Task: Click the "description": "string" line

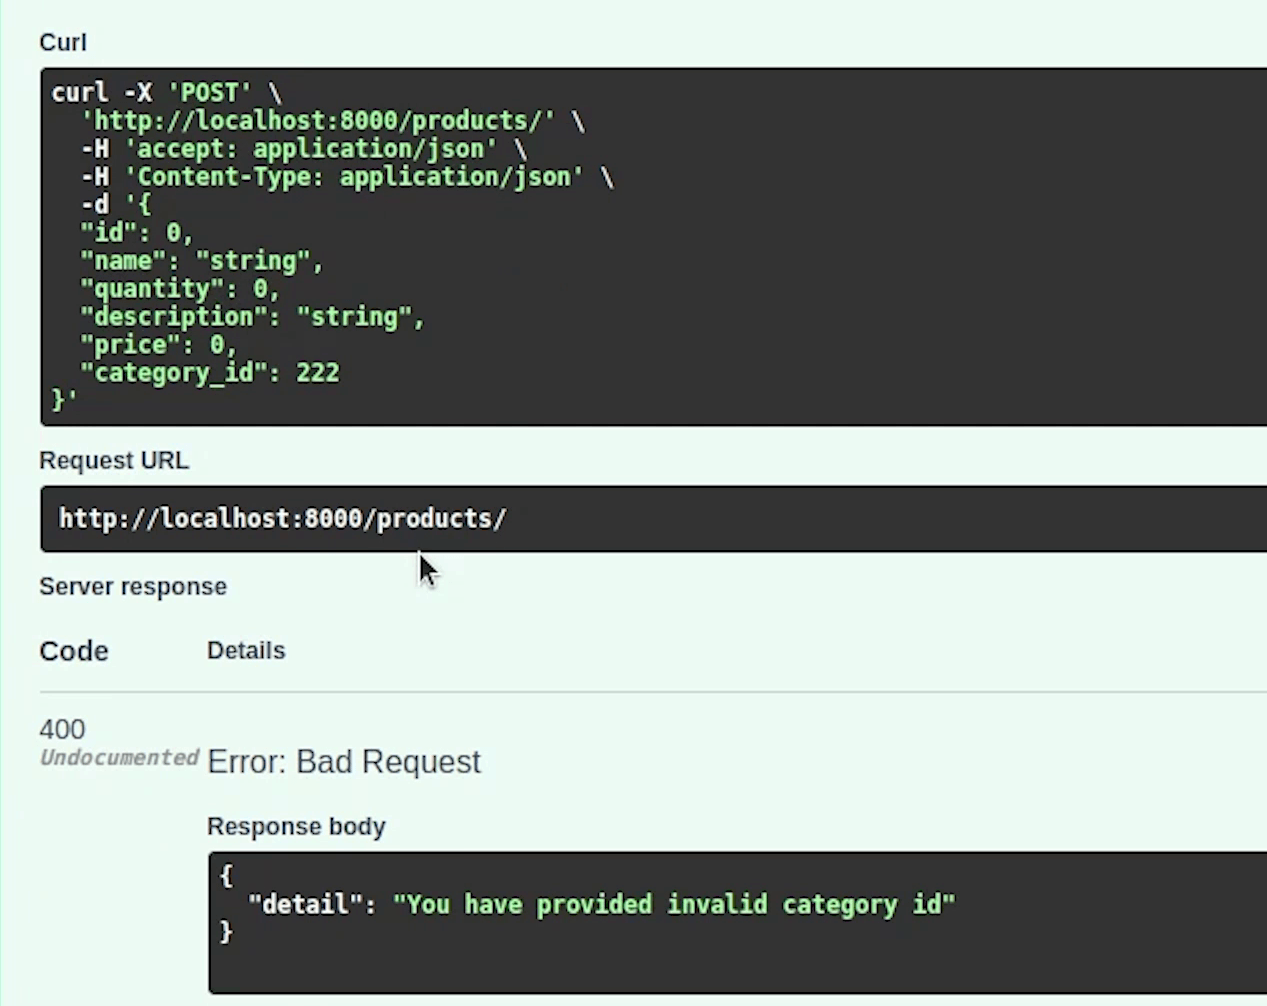Action: tap(252, 317)
